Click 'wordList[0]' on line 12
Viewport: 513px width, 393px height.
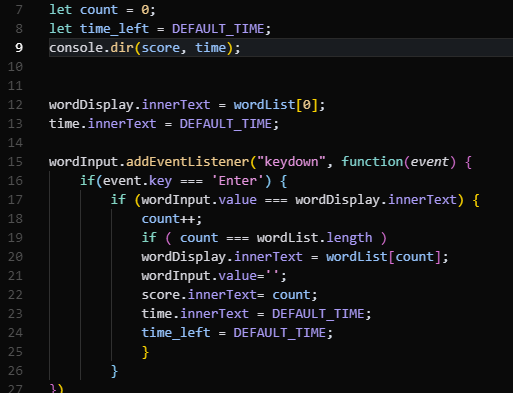coord(276,105)
